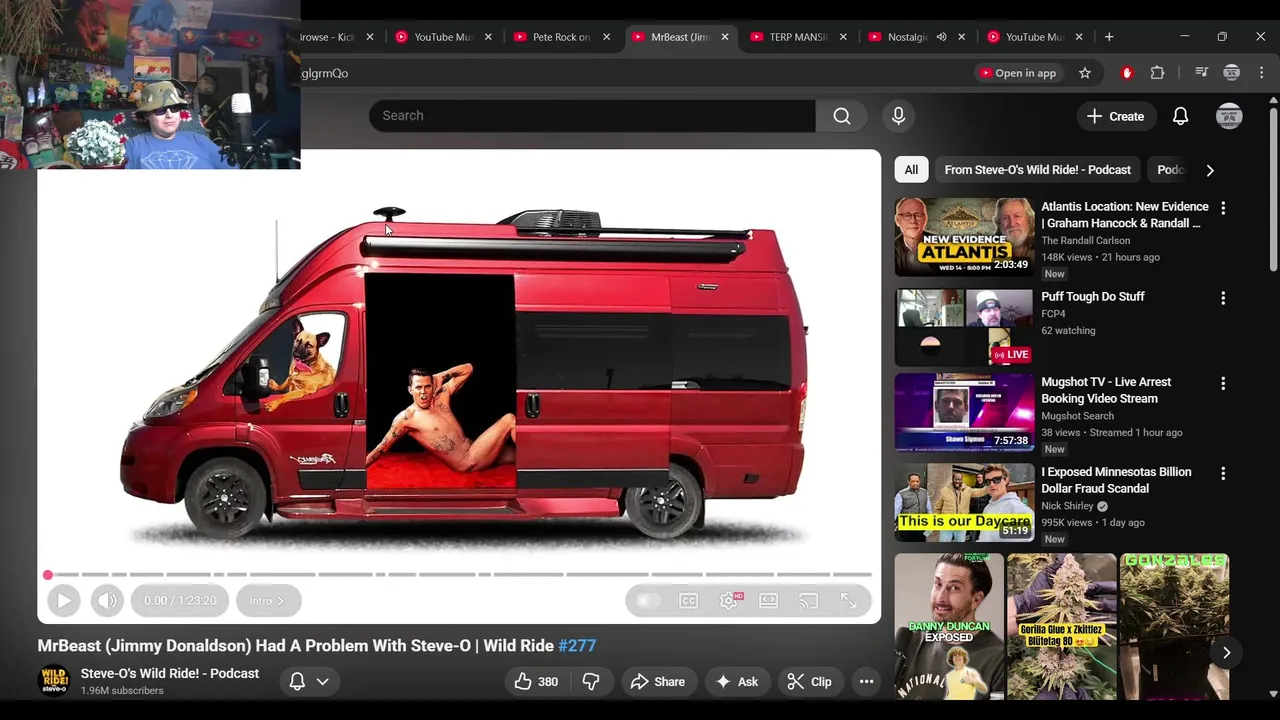1280x720 pixels.
Task: Open options for Mugshot TV live stream
Action: (1223, 383)
